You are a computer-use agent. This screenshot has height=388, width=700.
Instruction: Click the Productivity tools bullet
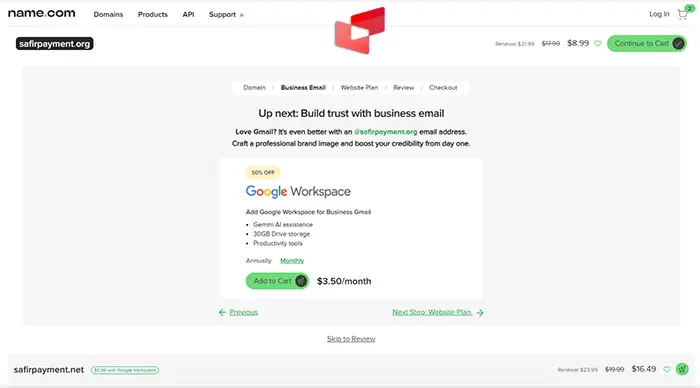(278, 243)
